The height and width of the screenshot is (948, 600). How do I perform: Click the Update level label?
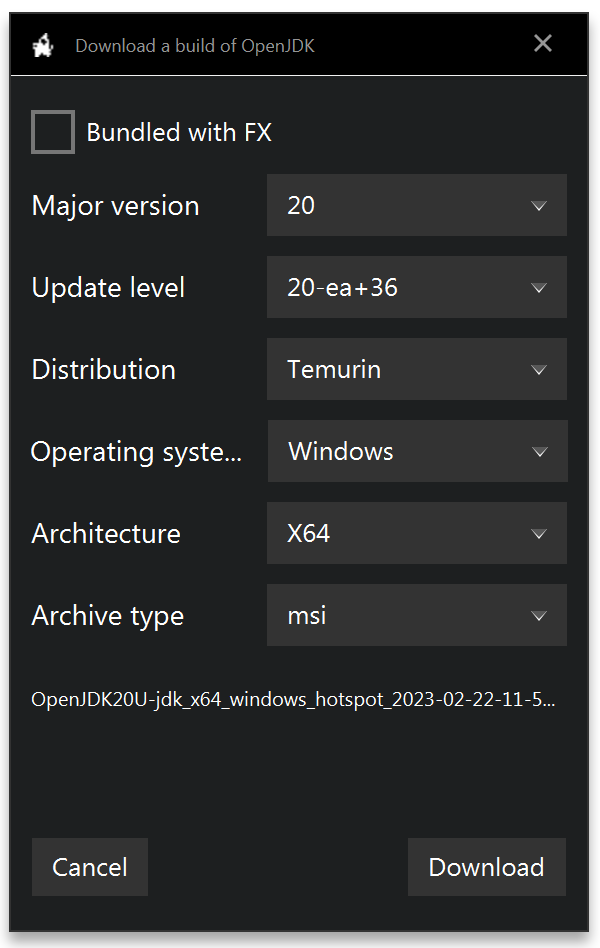pyautogui.click(x=108, y=288)
